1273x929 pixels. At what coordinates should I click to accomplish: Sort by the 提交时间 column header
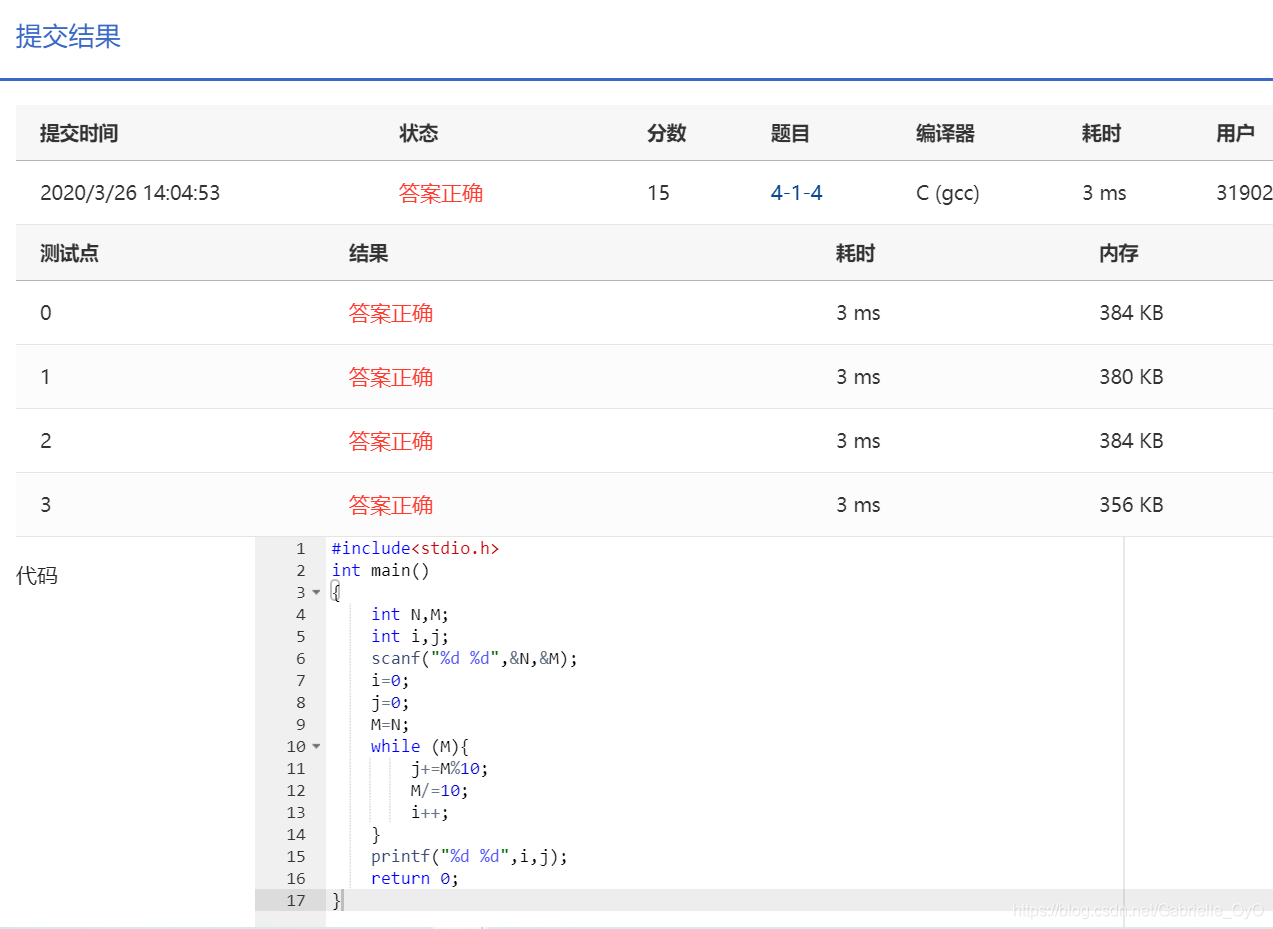point(79,132)
